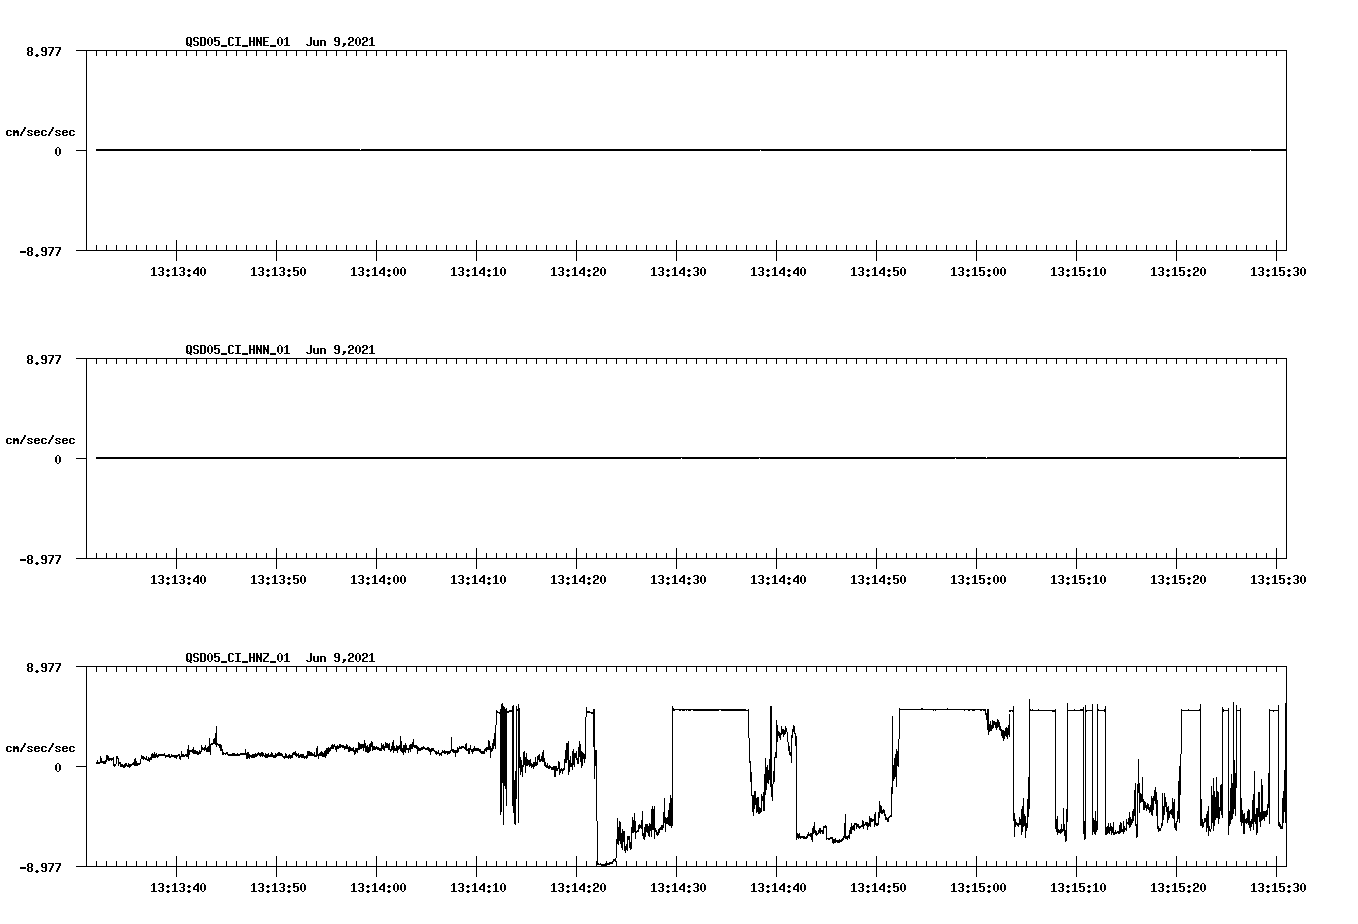Select 13:14:30 tick label under HNN plot
This screenshot has height=924, width=1358.
click(x=678, y=580)
